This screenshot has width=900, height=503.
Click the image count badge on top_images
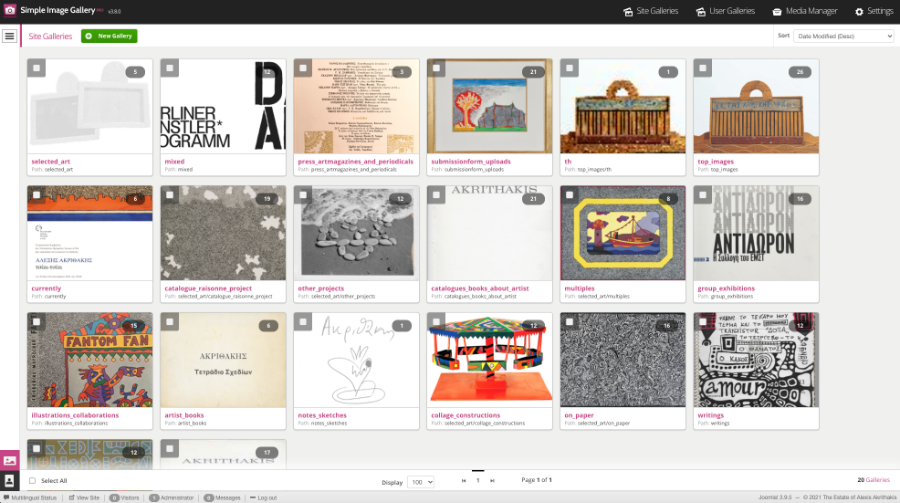[x=800, y=72]
